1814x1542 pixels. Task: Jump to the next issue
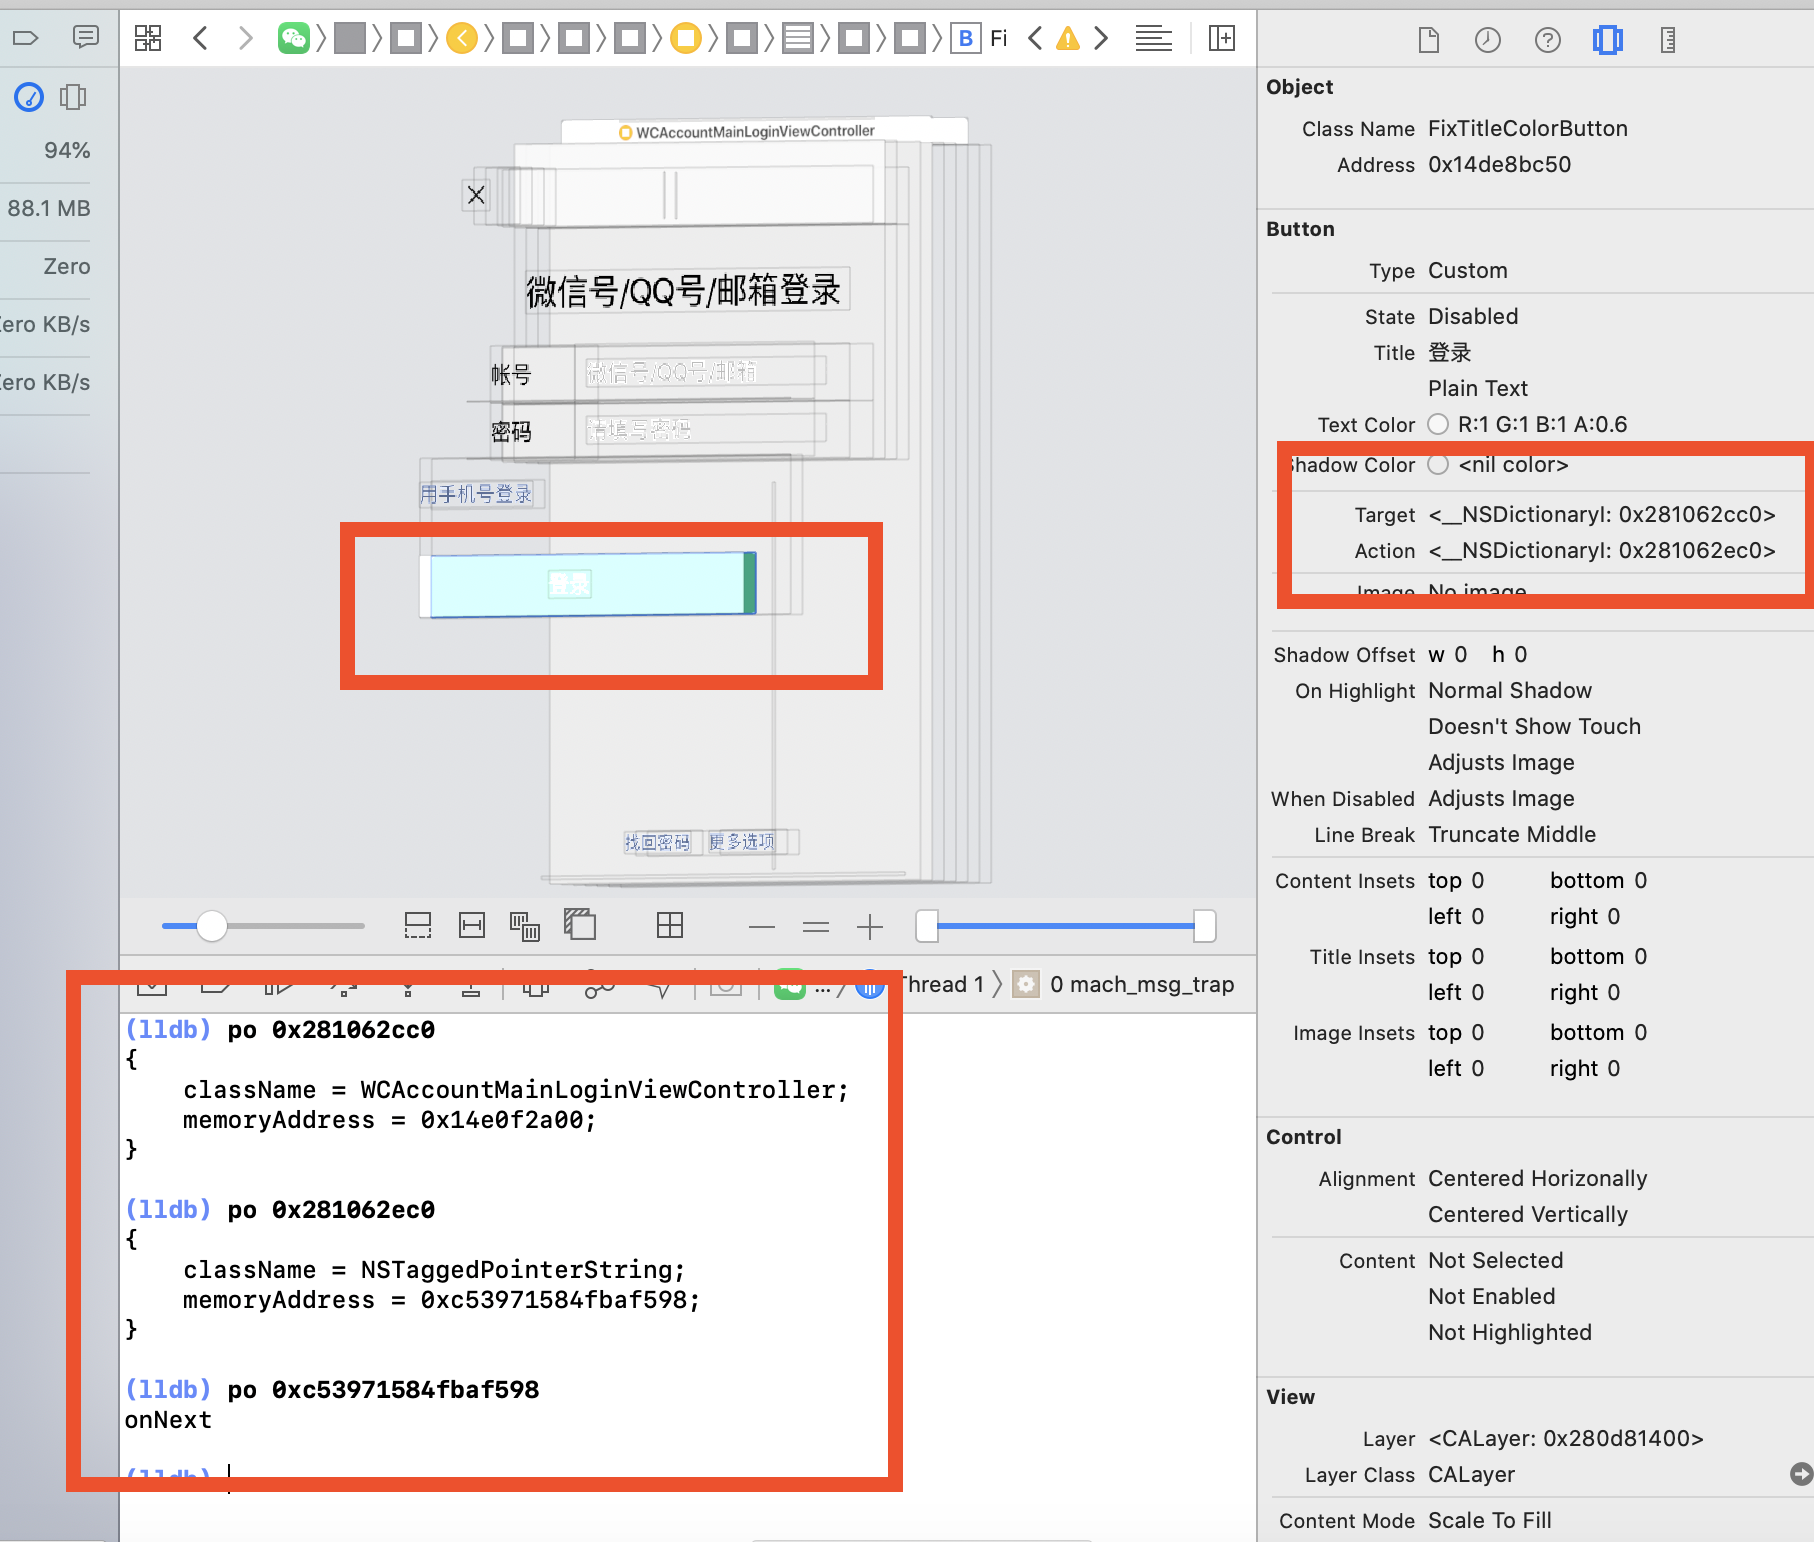tap(1101, 38)
